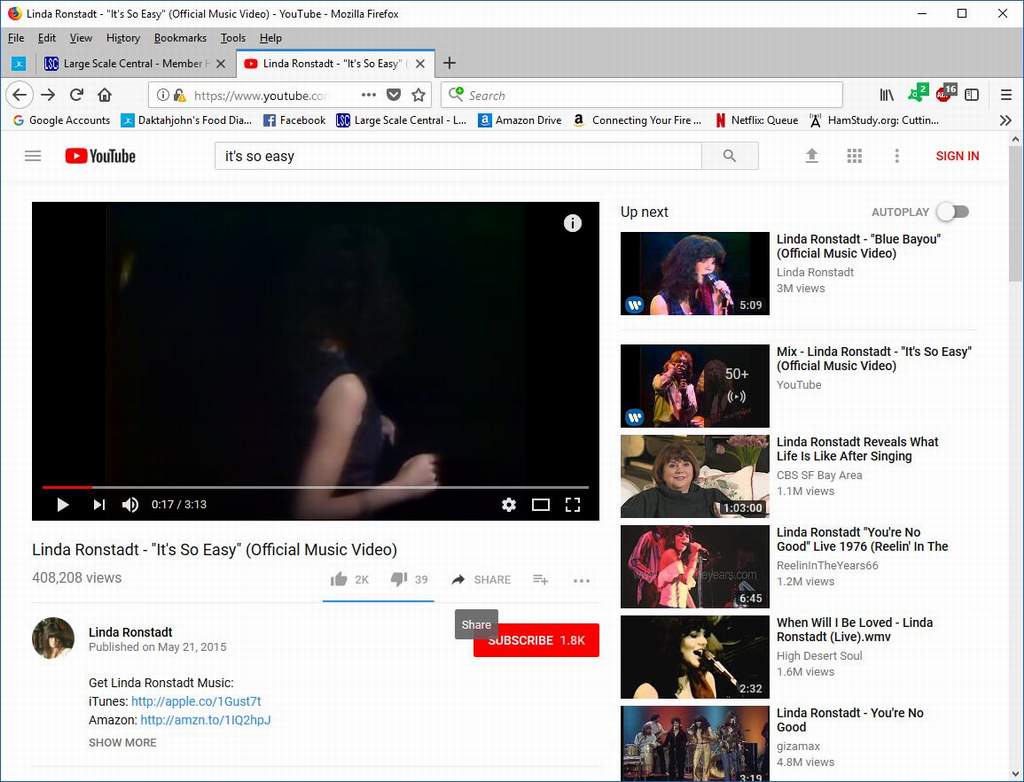Open more actions ellipsis under video
Image resolution: width=1024 pixels, height=782 pixels.
(581, 580)
